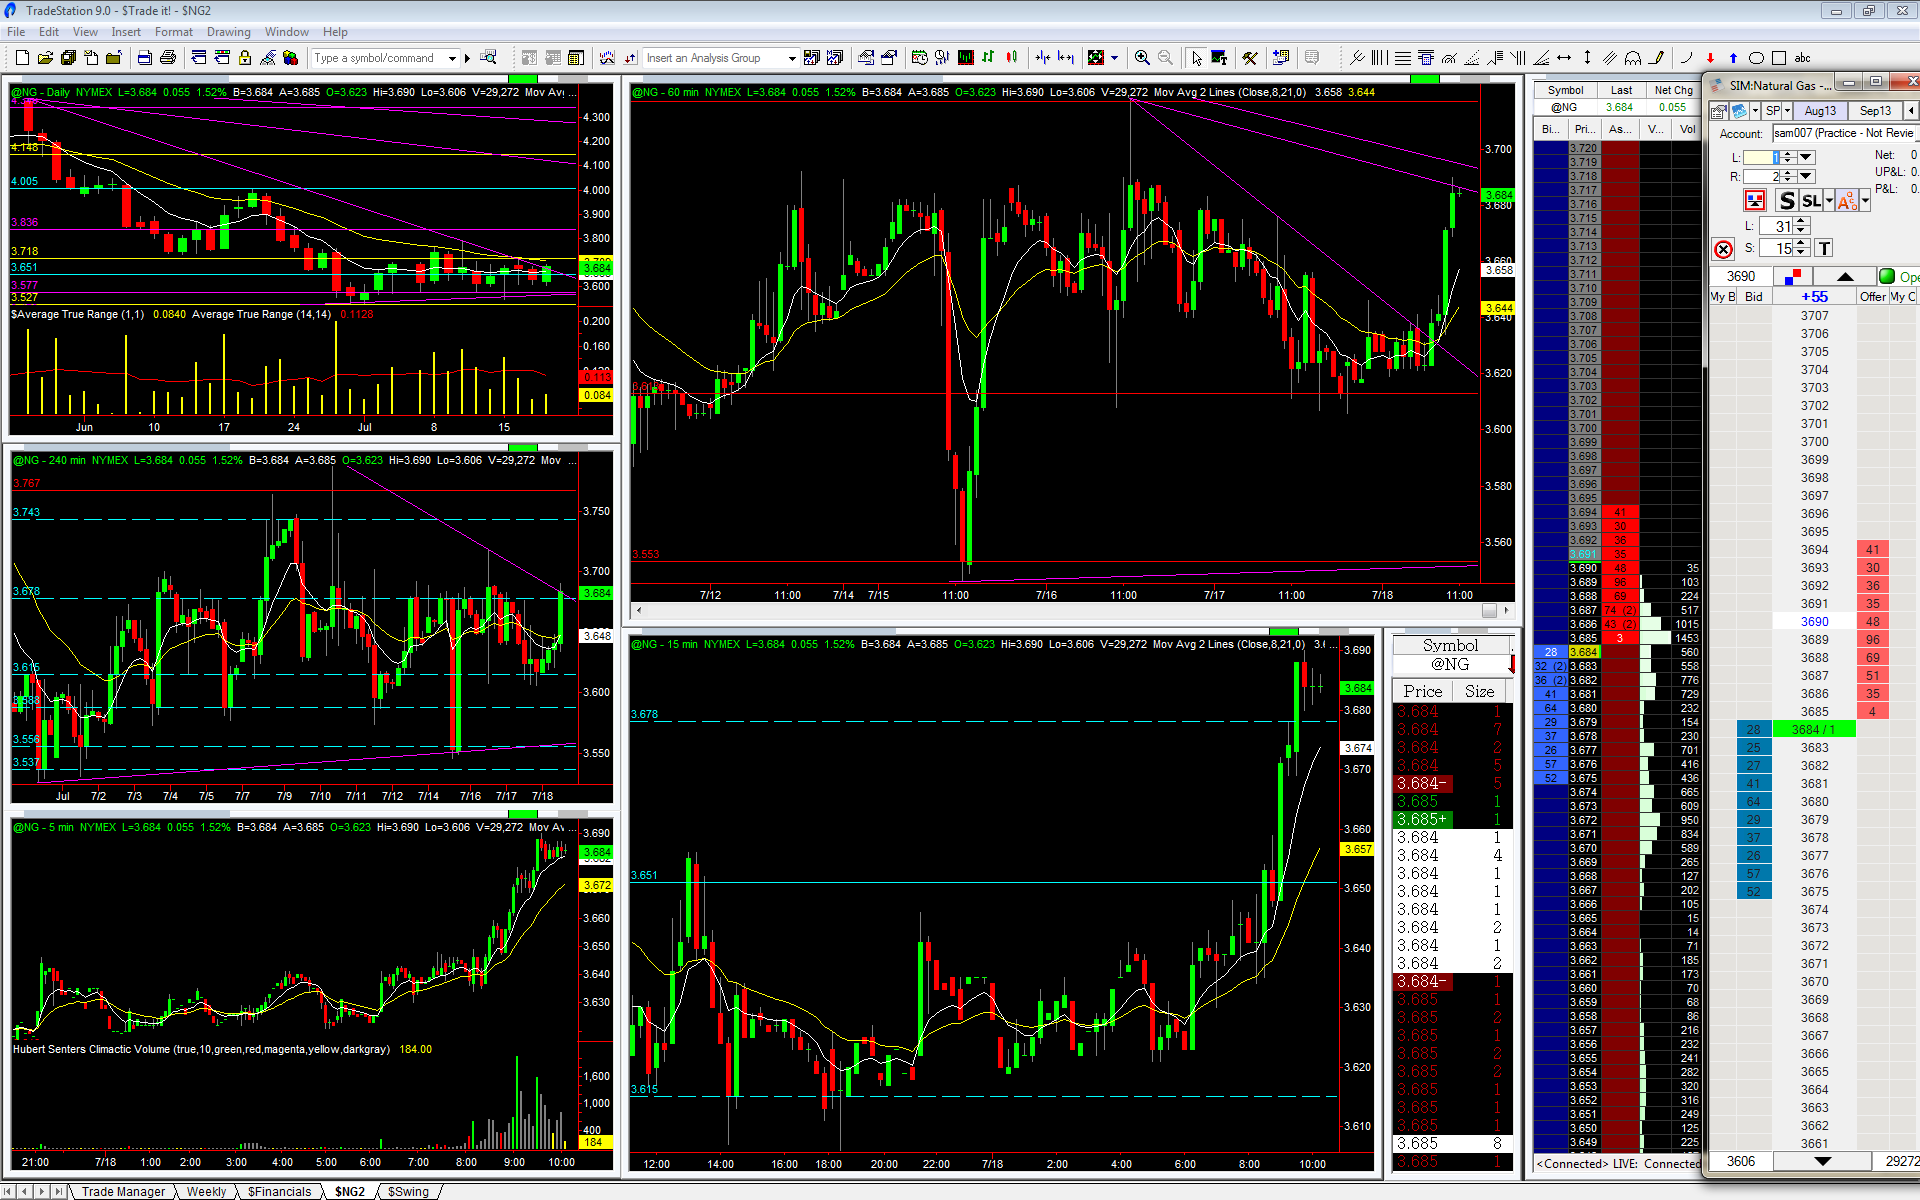Switch to the $Swing workspace tab

tap(408, 1191)
